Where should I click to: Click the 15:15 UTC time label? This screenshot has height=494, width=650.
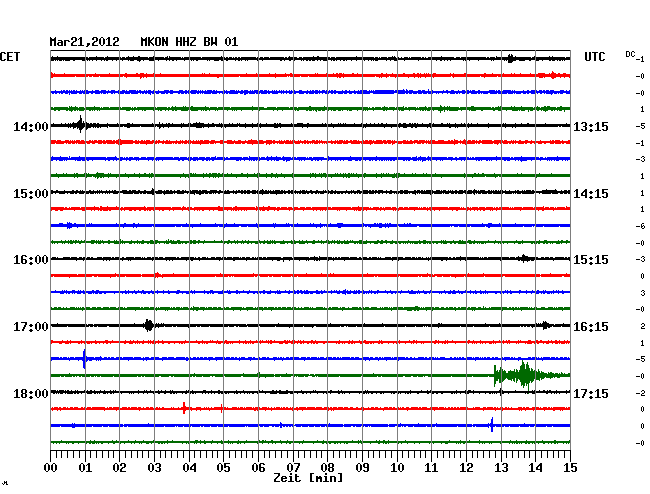click(x=591, y=260)
